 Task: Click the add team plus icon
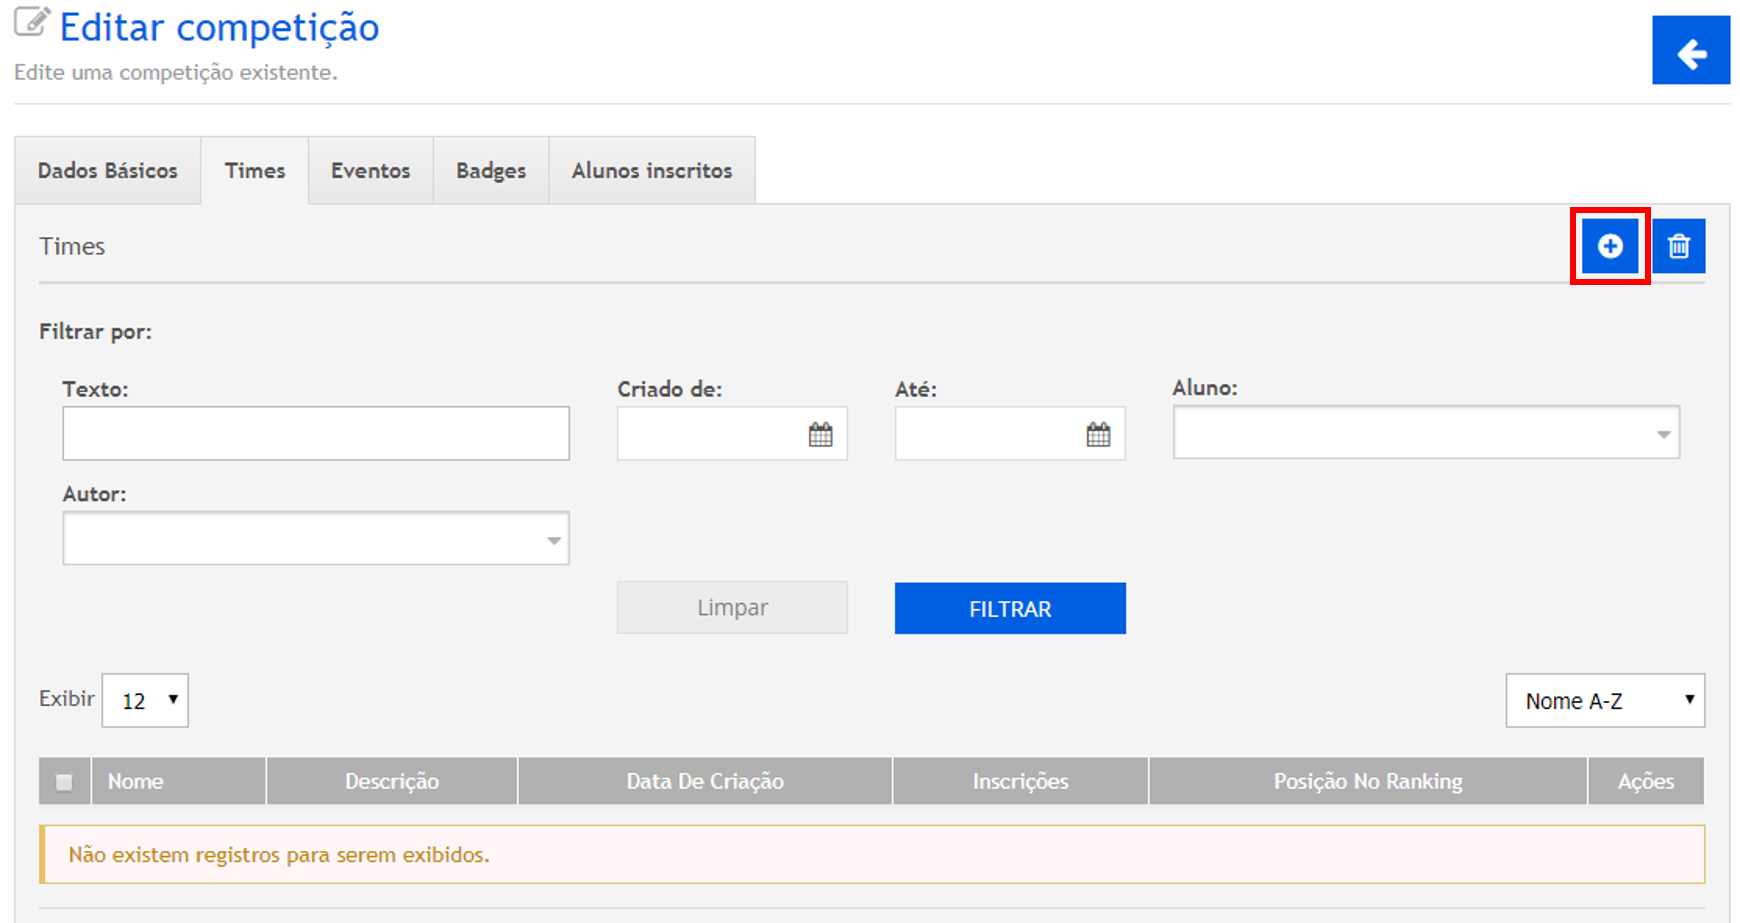1609,246
